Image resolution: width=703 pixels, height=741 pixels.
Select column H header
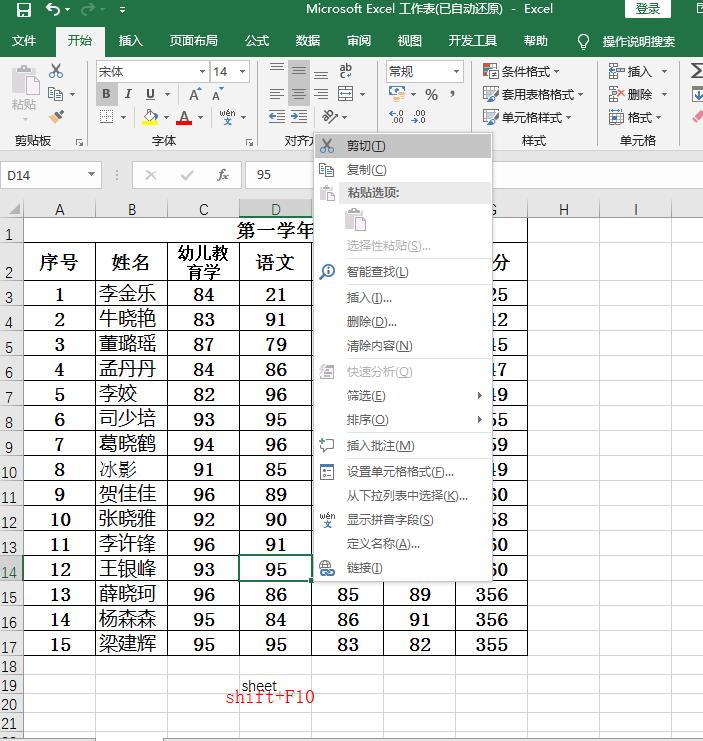pos(563,209)
